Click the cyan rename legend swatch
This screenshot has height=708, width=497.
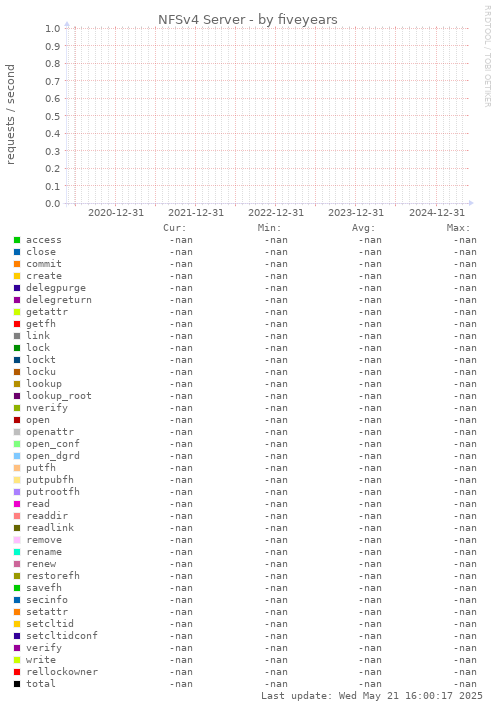[17, 552]
